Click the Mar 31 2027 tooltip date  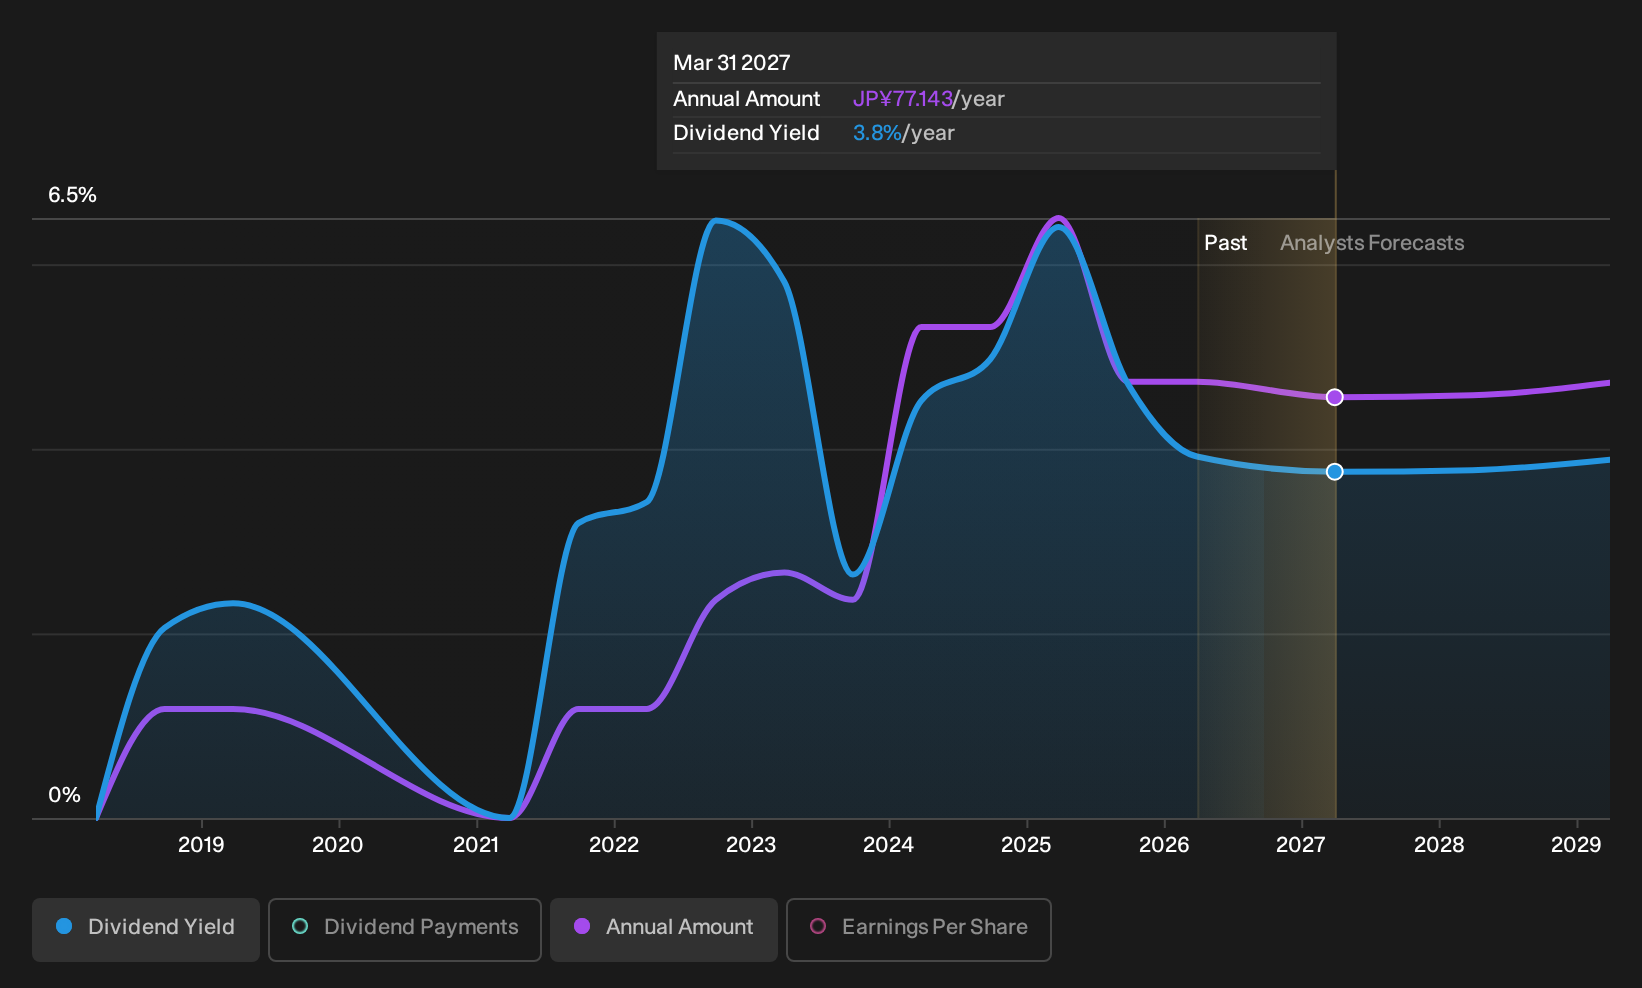[x=732, y=63]
